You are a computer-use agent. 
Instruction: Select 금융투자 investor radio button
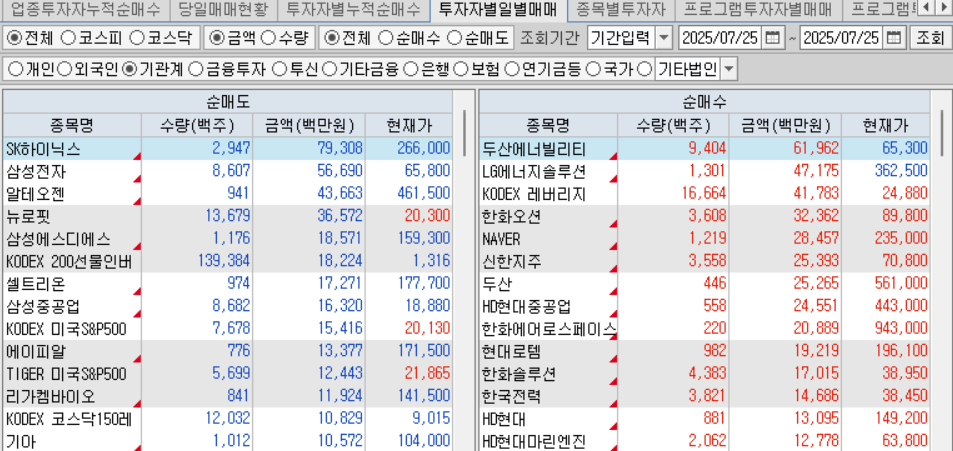pos(196,69)
